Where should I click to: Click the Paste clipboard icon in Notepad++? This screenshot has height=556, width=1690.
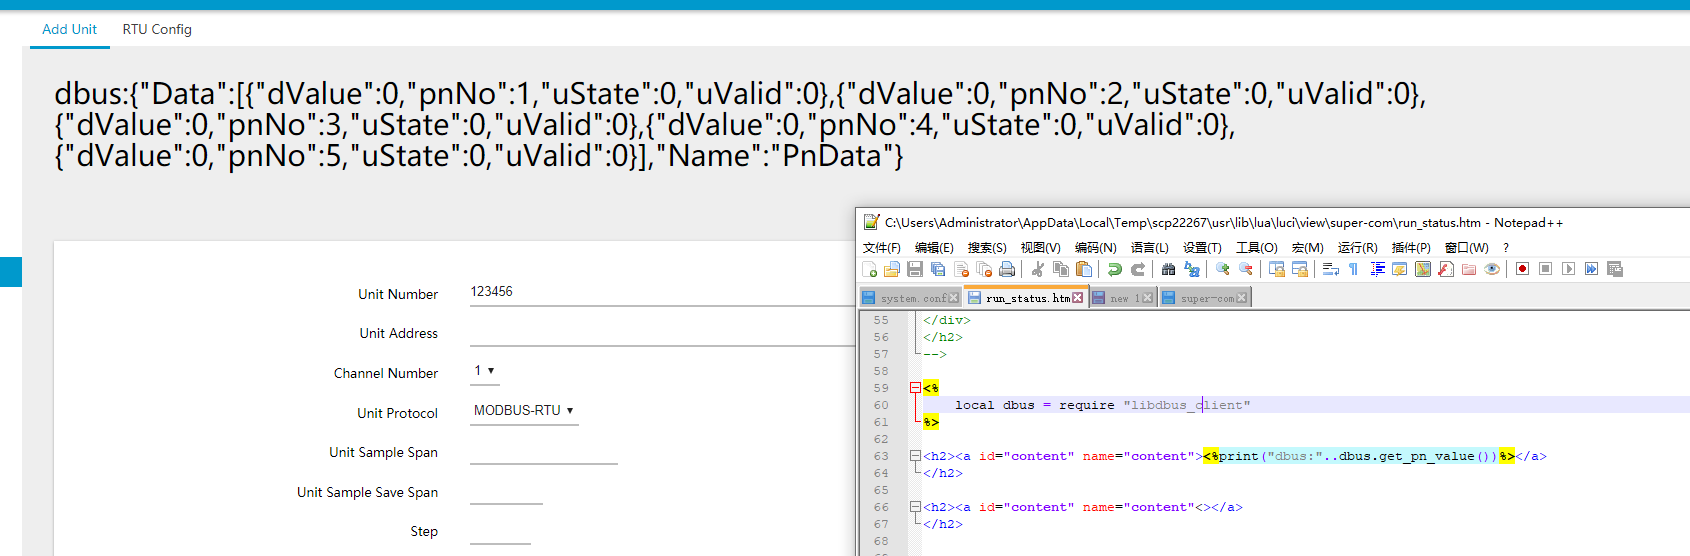pyautogui.click(x=1084, y=269)
